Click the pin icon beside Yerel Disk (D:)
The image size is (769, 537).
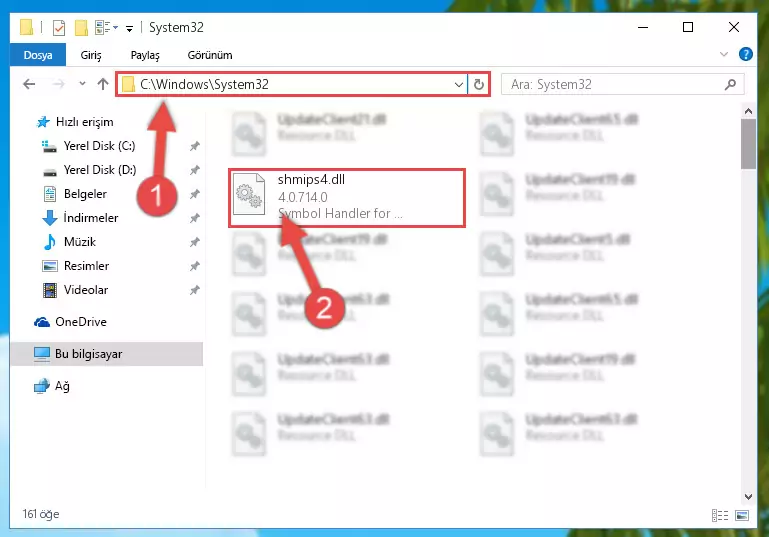pyautogui.click(x=195, y=170)
